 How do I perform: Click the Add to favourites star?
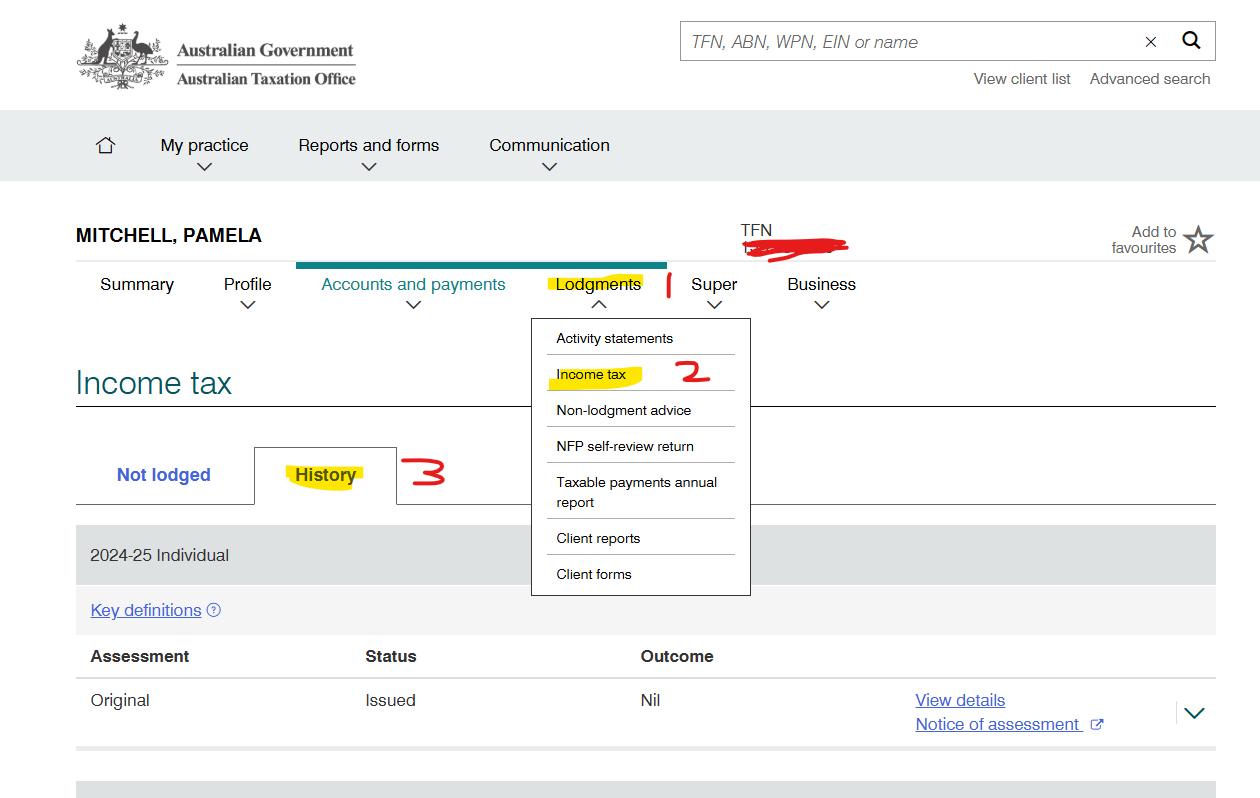click(1197, 240)
